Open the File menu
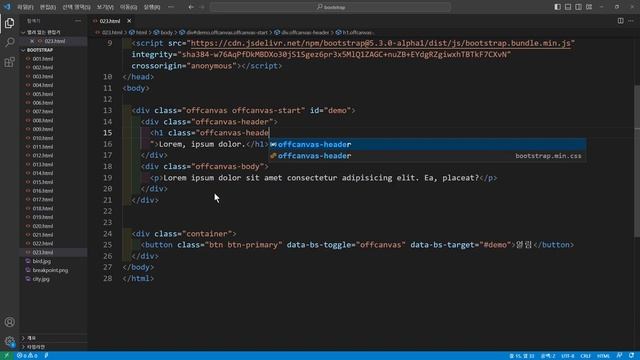Screen dimensions: 640x360 (25, 7)
